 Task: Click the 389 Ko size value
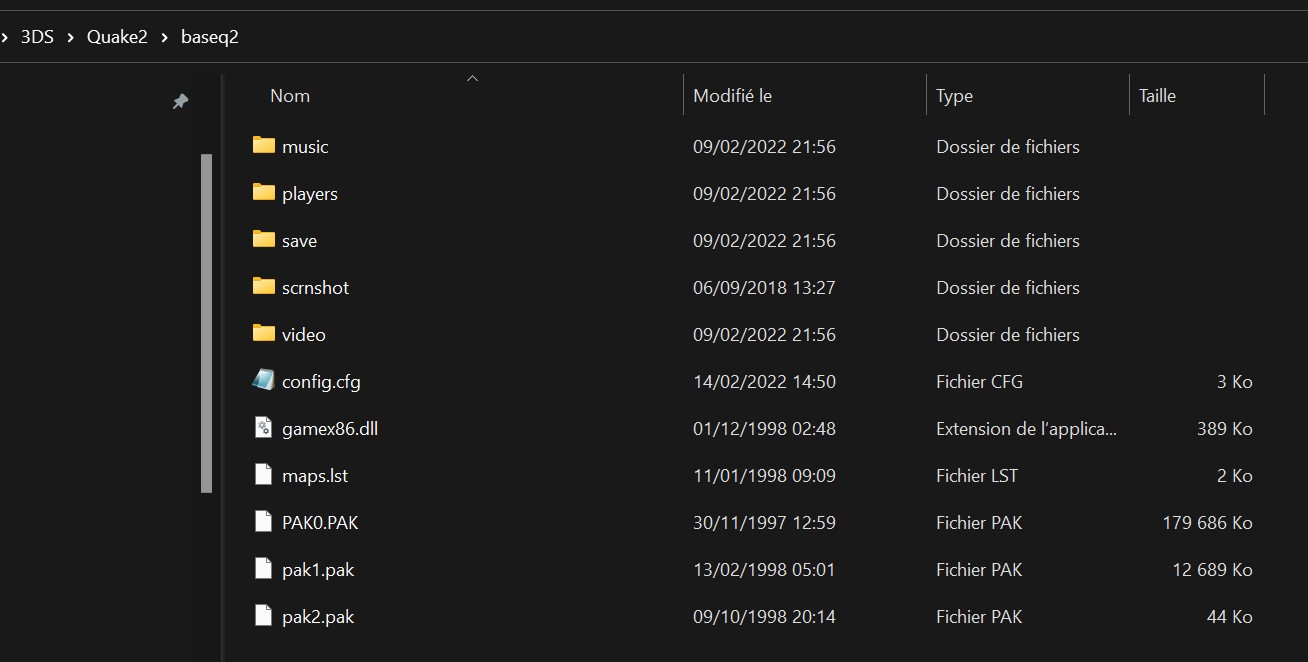click(x=1225, y=429)
